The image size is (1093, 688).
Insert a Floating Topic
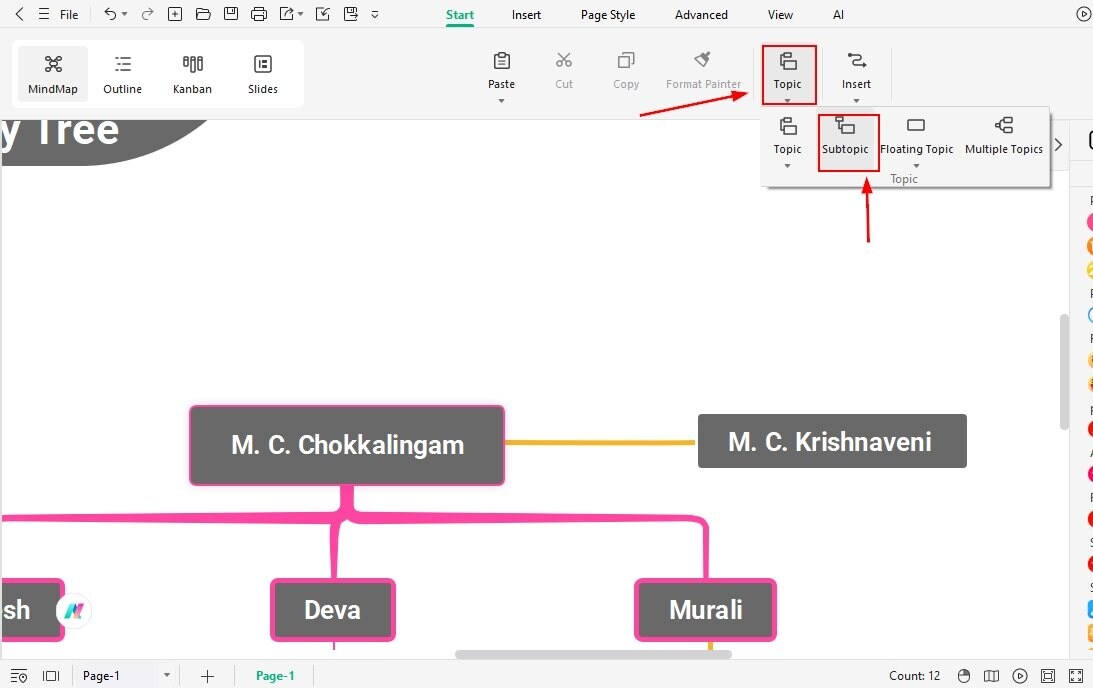tap(916, 135)
